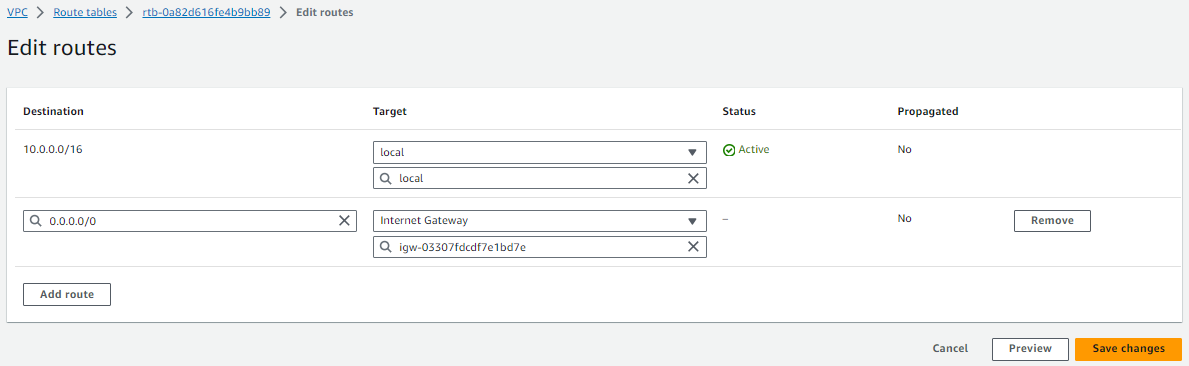Click the Target column header
1189x366 pixels.
tap(390, 111)
